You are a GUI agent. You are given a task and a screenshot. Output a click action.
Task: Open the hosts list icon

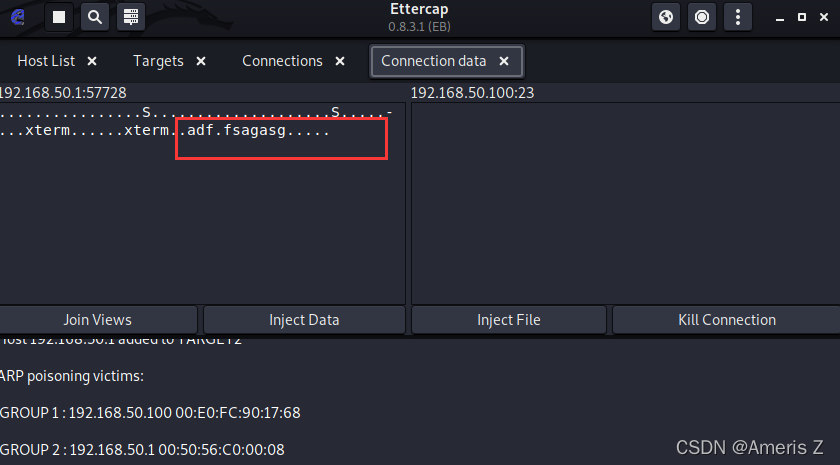pos(131,17)
